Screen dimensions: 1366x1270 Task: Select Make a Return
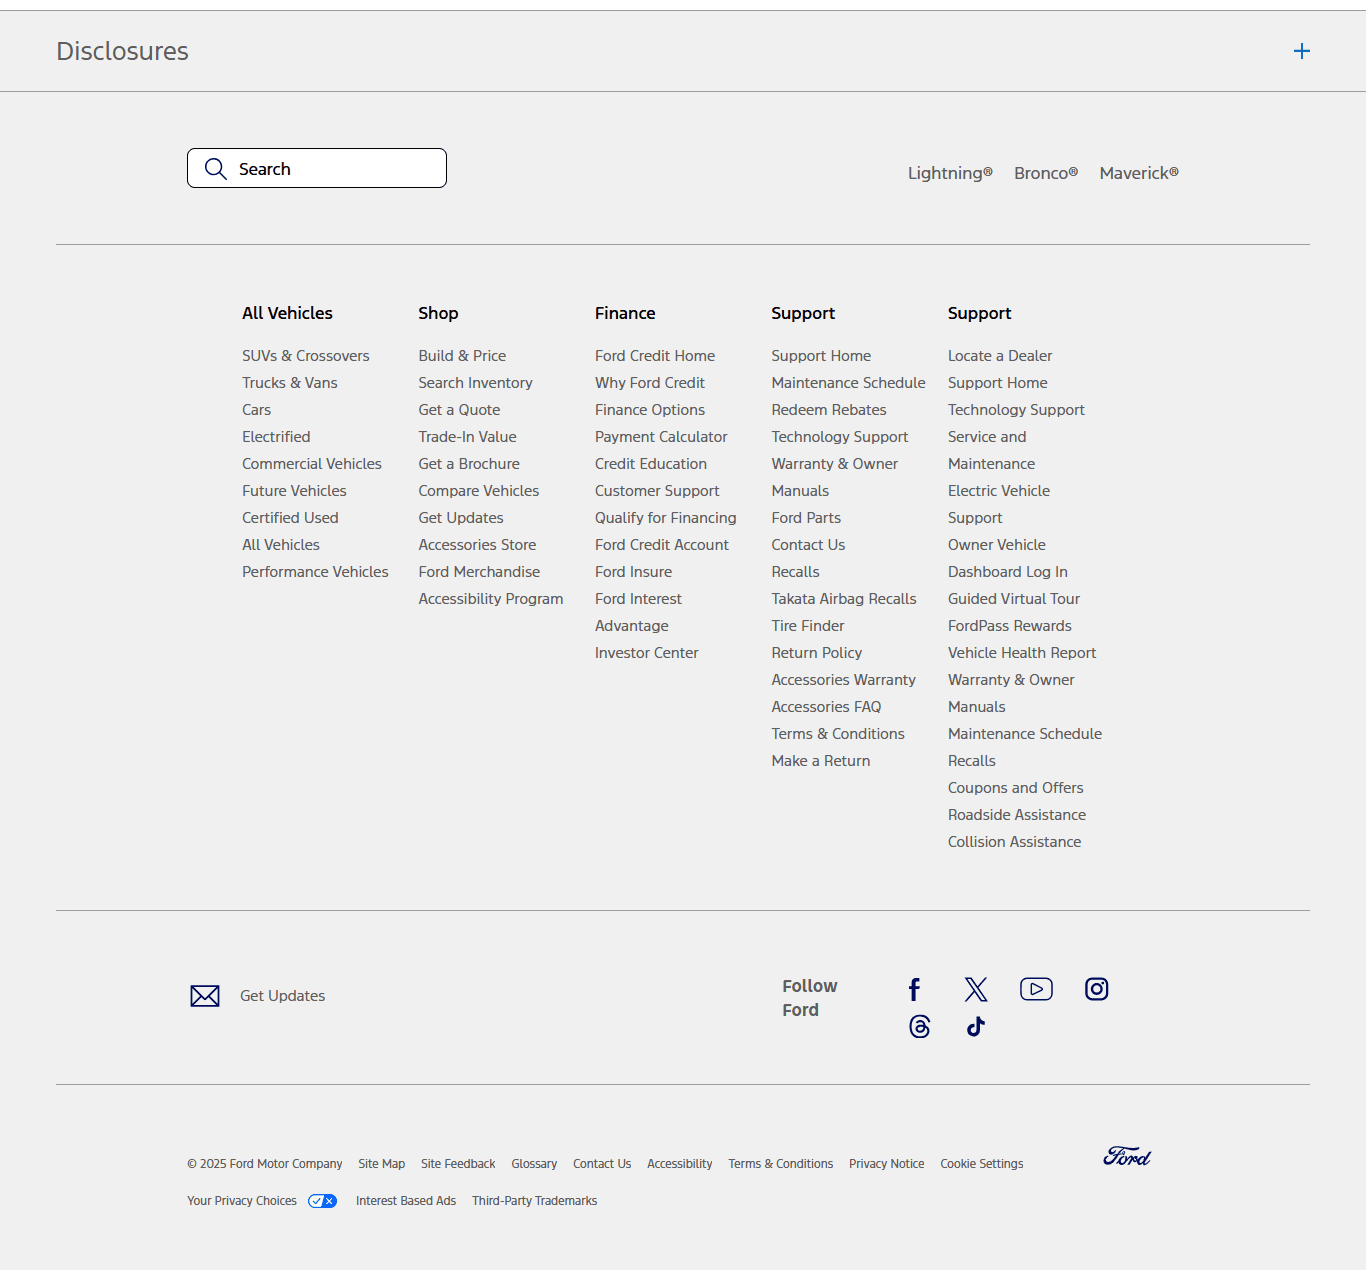tap(821, 761)
